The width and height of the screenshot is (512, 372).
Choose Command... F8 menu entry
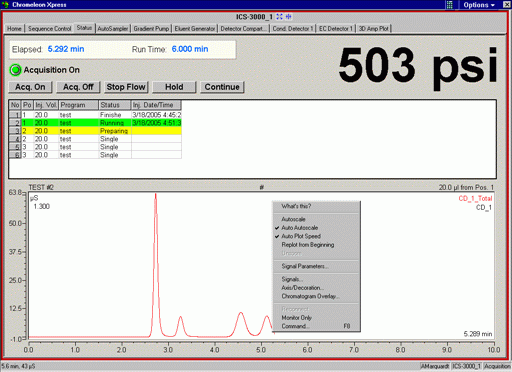pos(316,326)
